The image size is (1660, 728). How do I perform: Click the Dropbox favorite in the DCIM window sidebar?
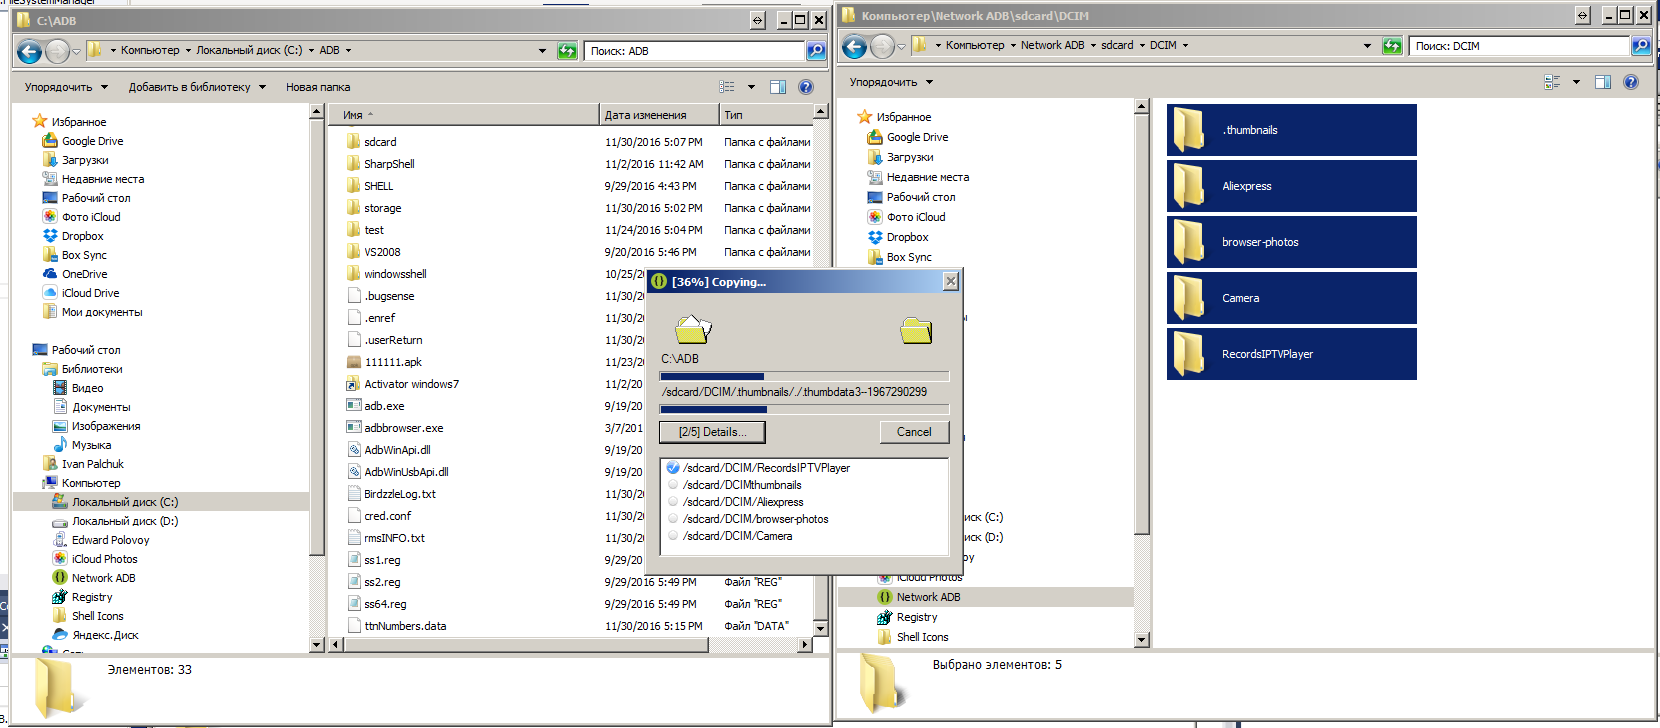tap(907, 237)
